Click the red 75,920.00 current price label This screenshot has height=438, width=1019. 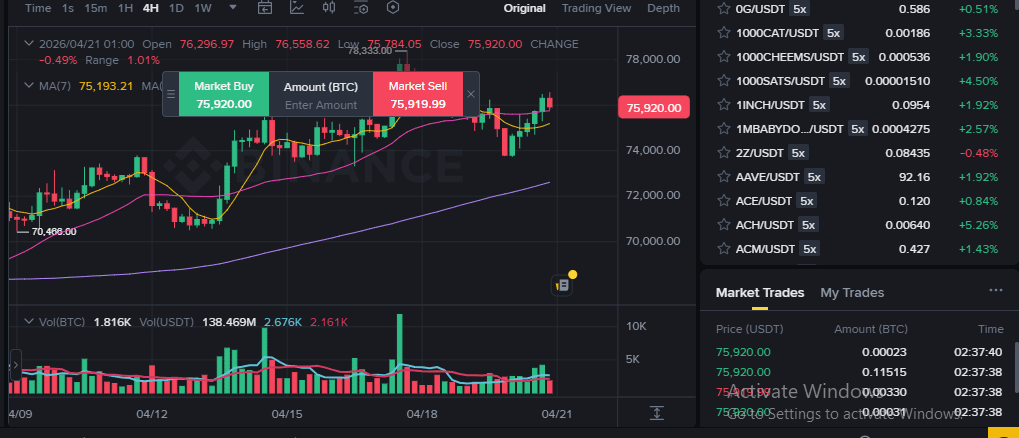point(654,108)
